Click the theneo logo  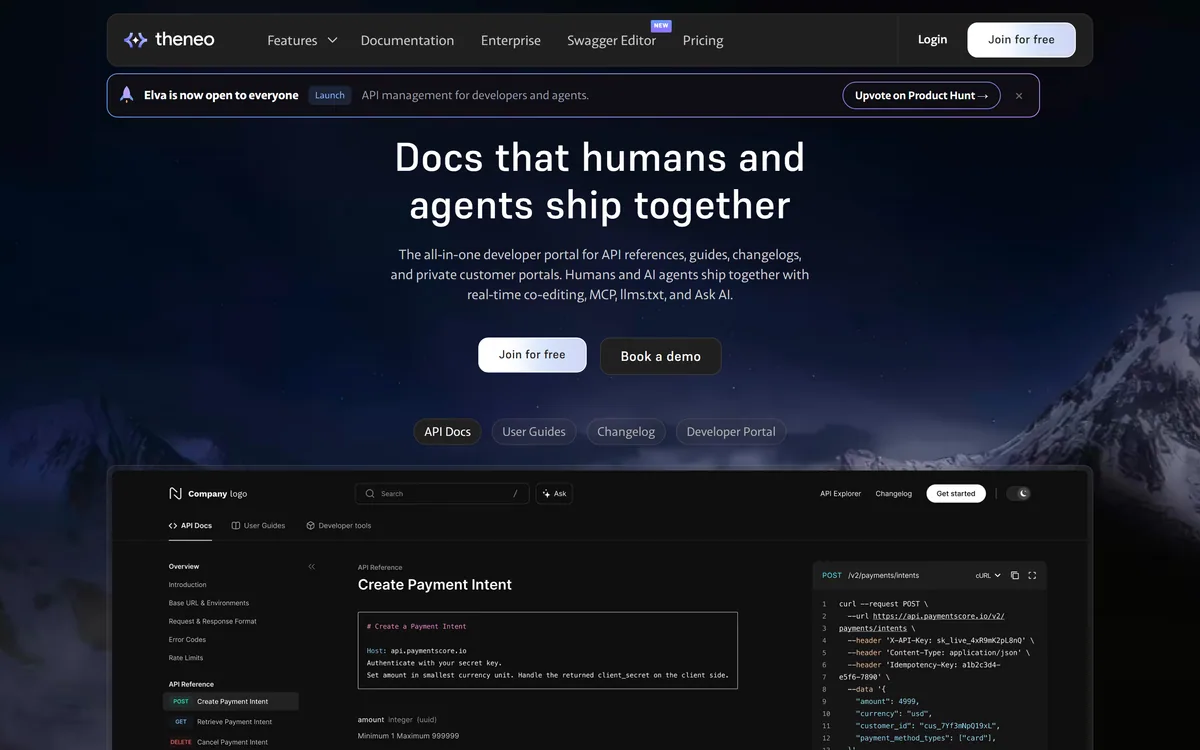point(168,40)
